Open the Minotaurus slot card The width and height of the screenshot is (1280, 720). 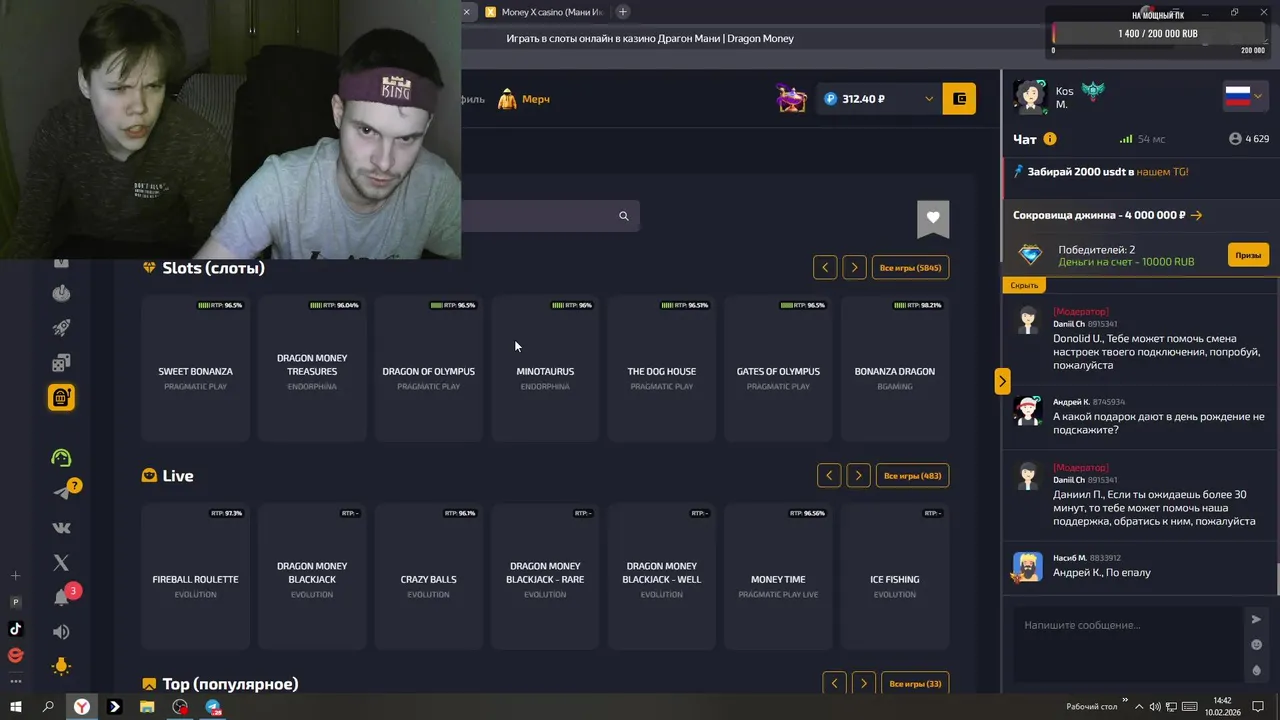tap(545, 369)
